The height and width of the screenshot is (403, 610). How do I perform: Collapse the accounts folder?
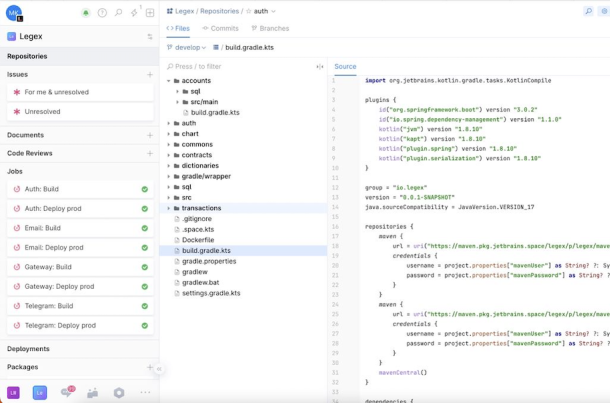(x=169, y=80)
